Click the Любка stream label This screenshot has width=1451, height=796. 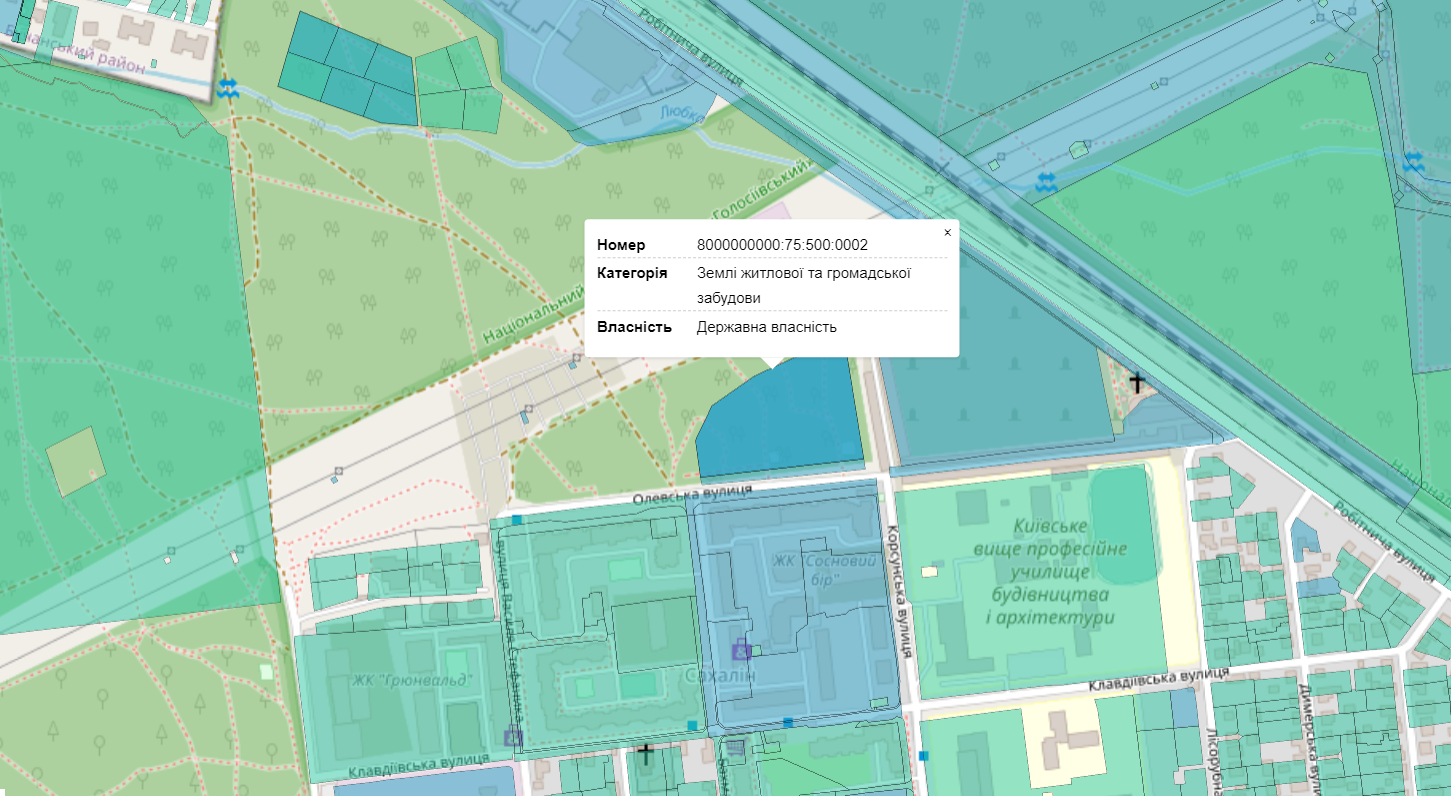tap(683, 116)
